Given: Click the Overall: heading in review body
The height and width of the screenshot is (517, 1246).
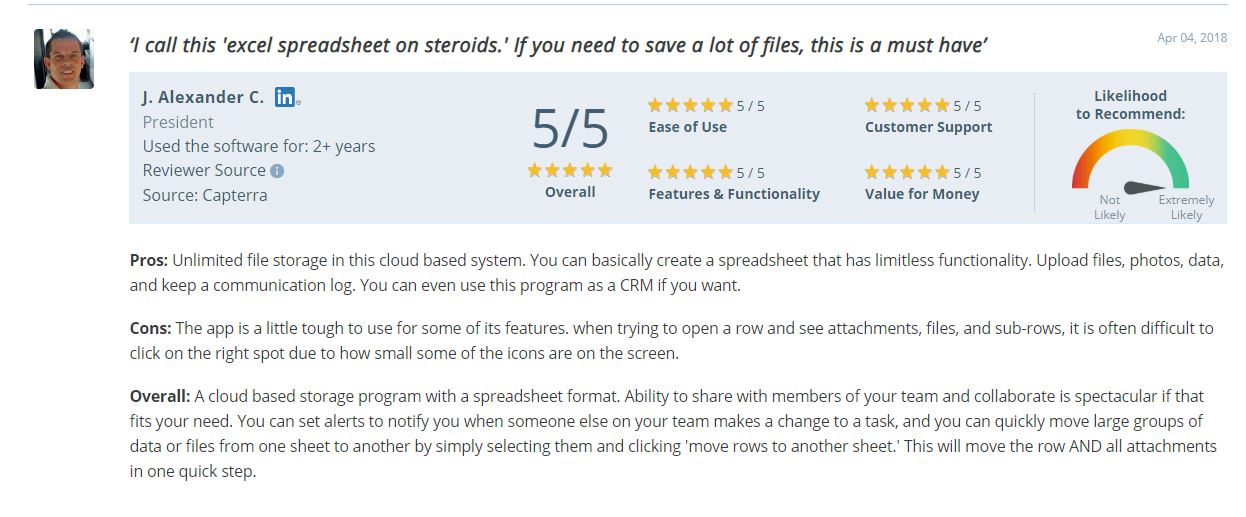Looking at the screenshot, I should (160, 396).
